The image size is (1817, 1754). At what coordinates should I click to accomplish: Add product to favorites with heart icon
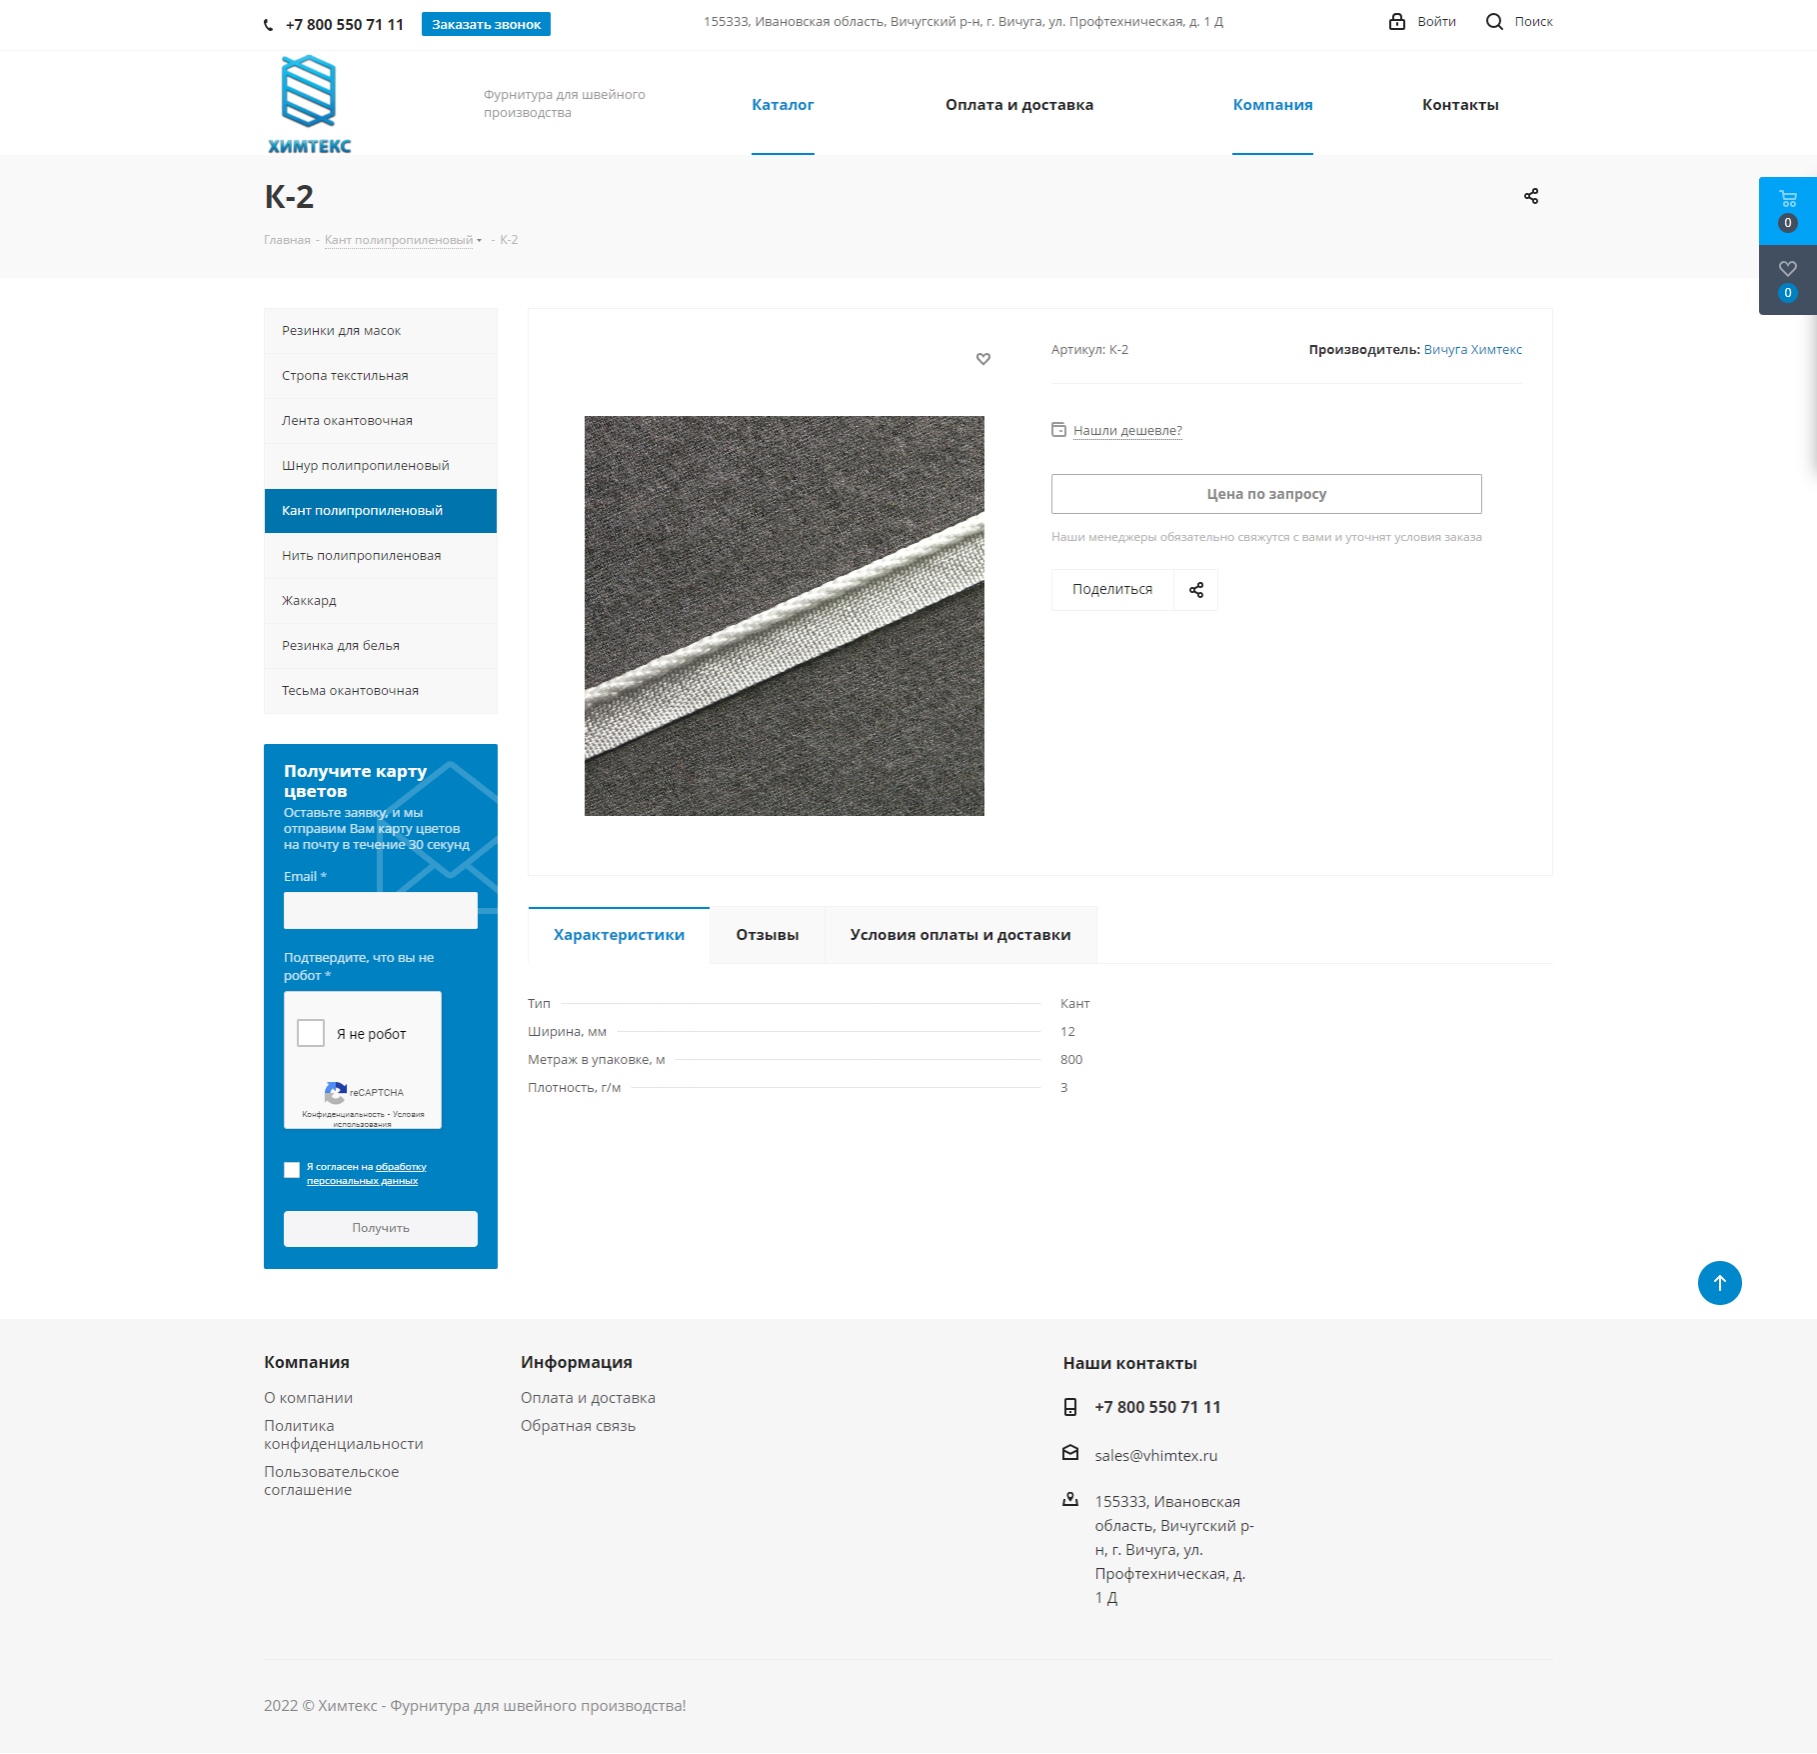pos(983,359)
